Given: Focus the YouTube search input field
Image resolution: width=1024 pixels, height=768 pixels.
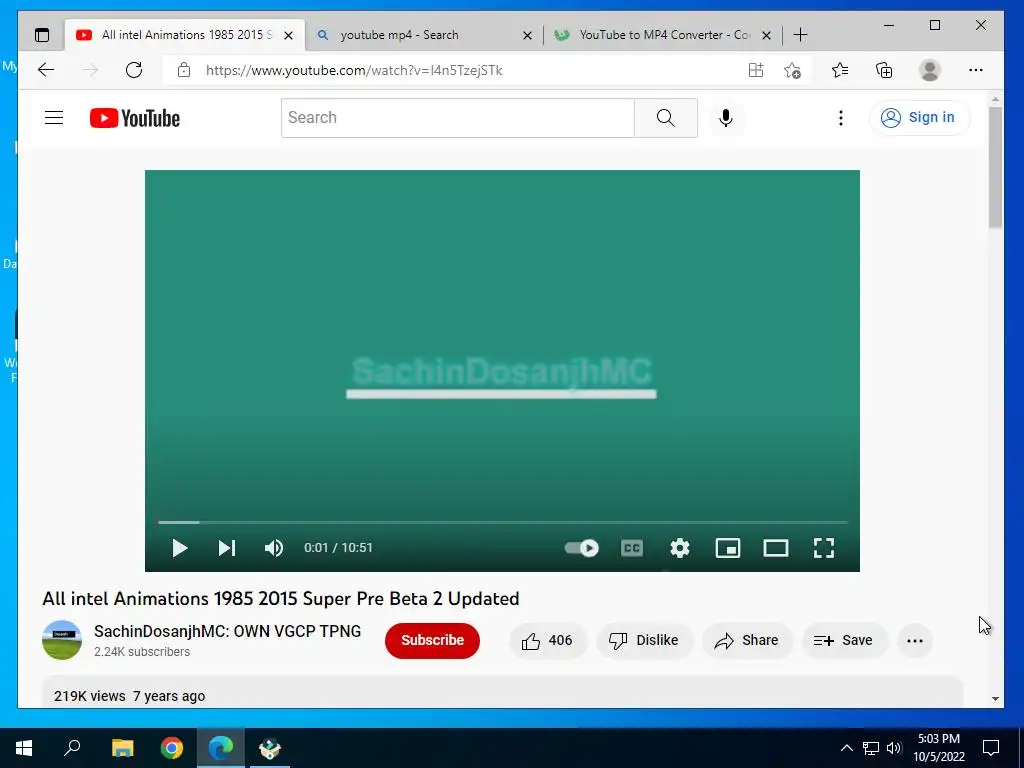Looking at the screenshot, I should 457,118.
